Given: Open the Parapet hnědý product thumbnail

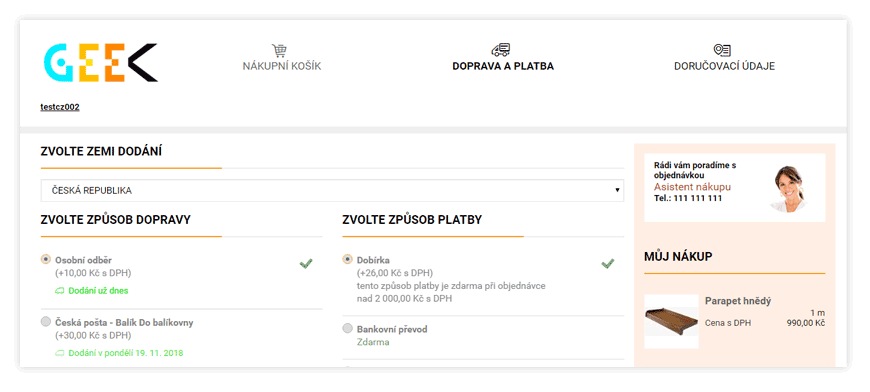Looking at the screenshot, I should click(x=671, y=321).
